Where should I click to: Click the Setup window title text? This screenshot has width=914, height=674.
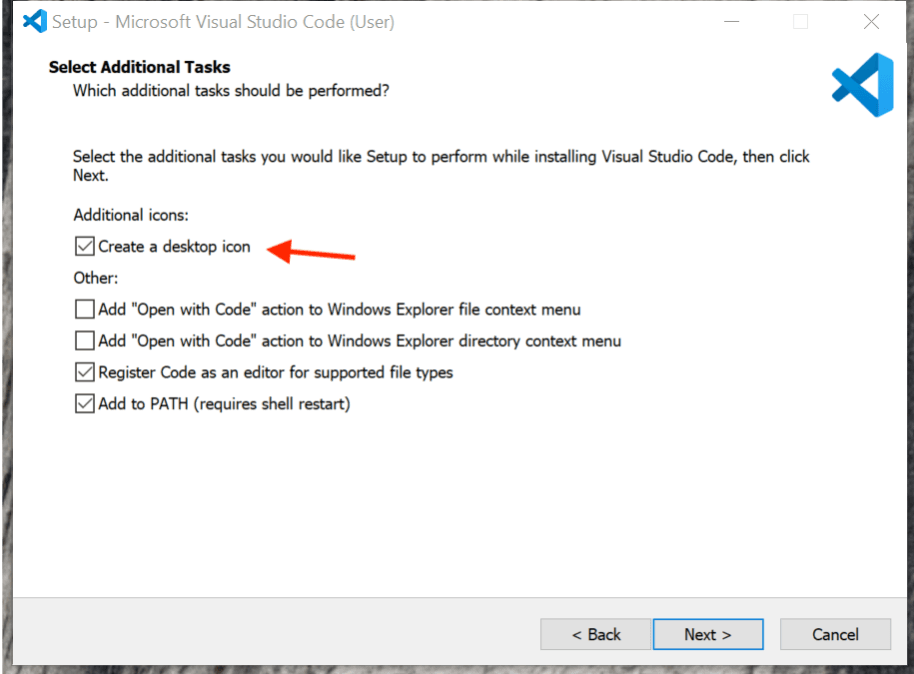tap(223, 21)
